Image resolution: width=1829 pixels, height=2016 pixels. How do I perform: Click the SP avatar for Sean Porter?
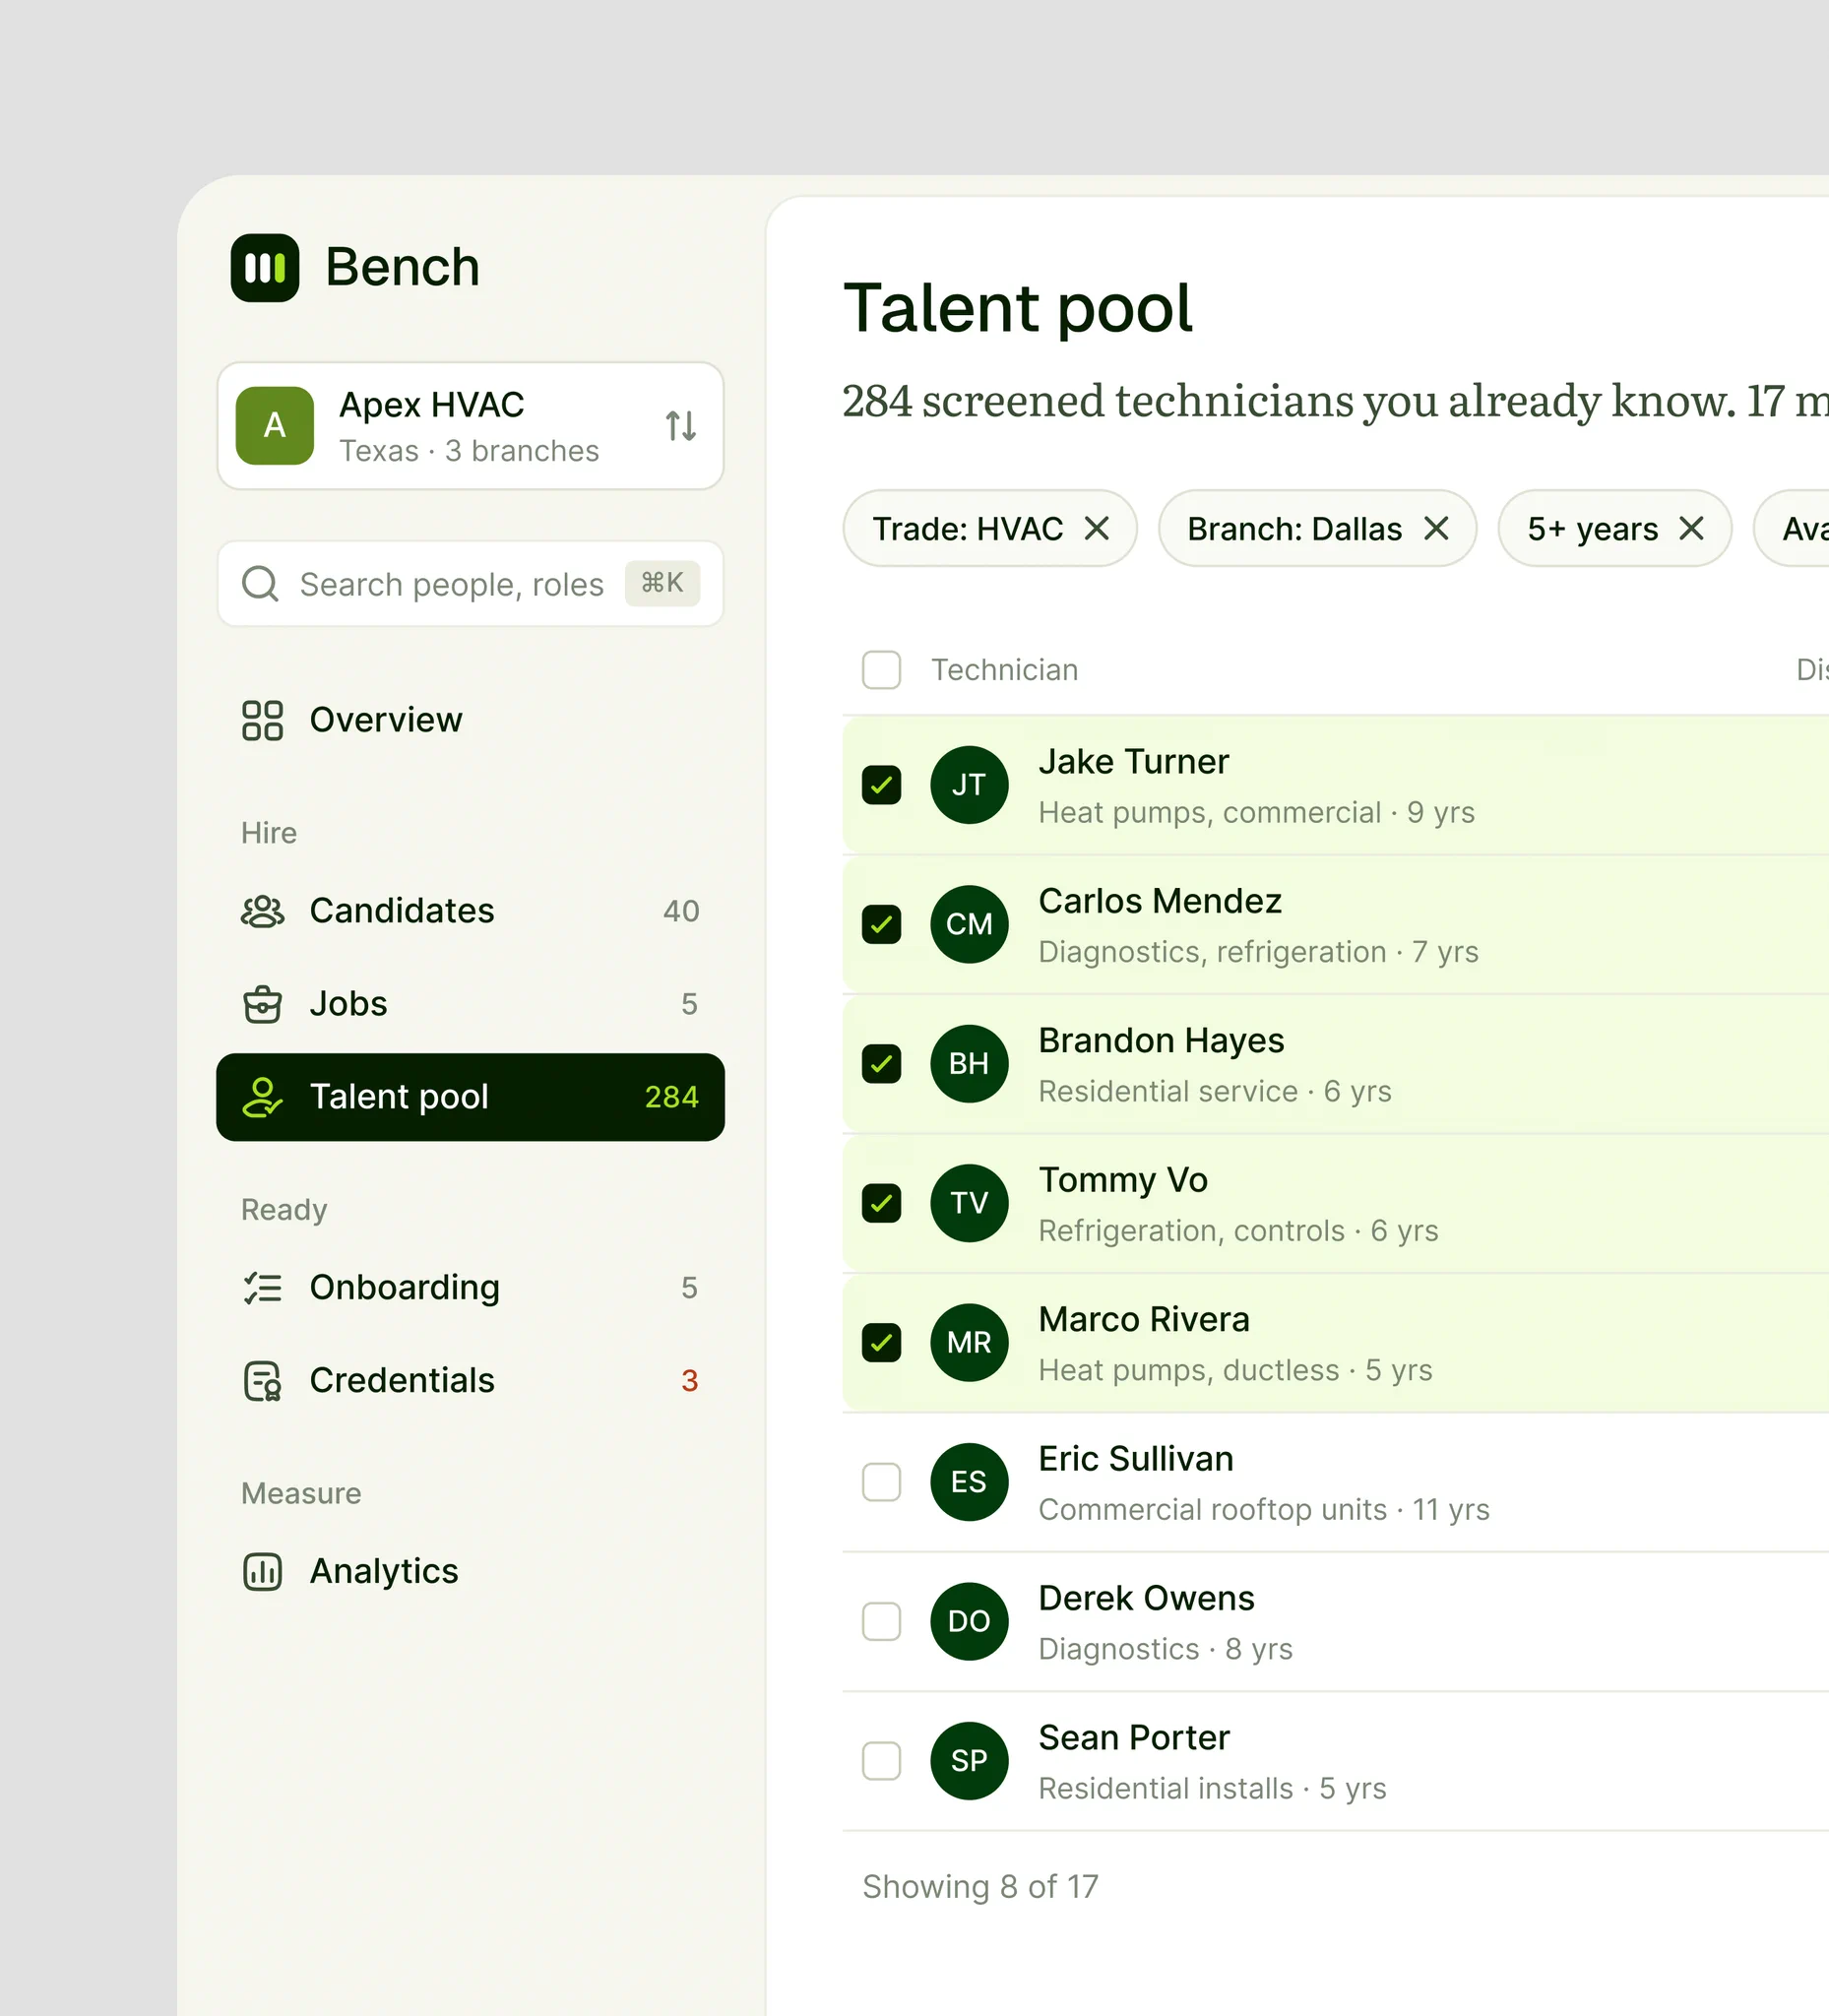969,1761
